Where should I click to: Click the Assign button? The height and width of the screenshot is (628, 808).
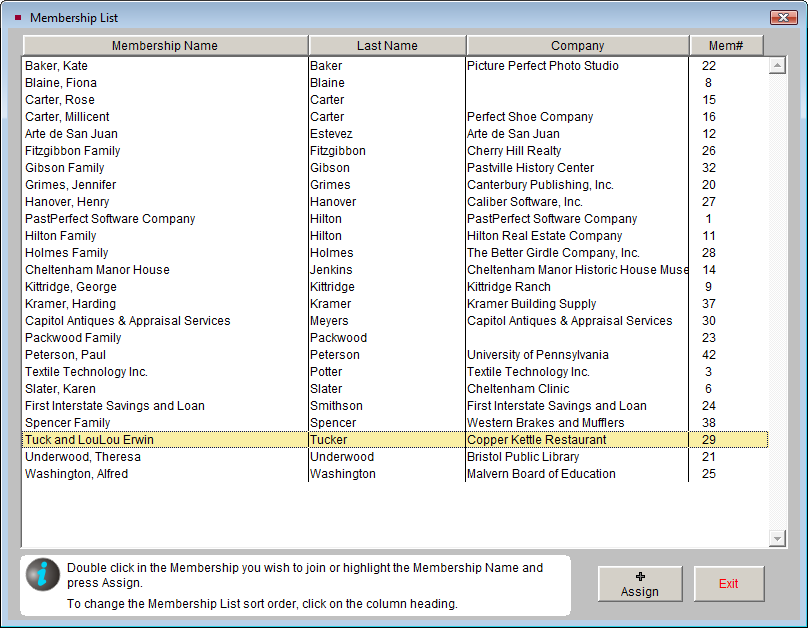coord(640,584)
